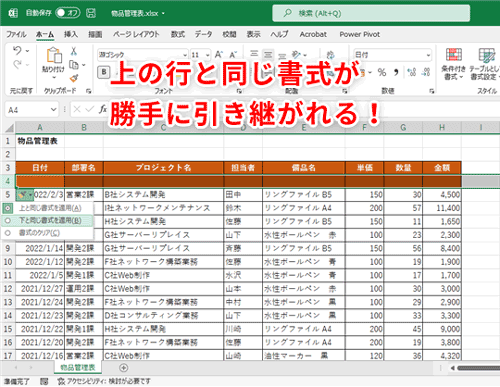The image size is (500, 387).
Task: Switch to the 数式 ribbon tab
Action: [178, 34]
